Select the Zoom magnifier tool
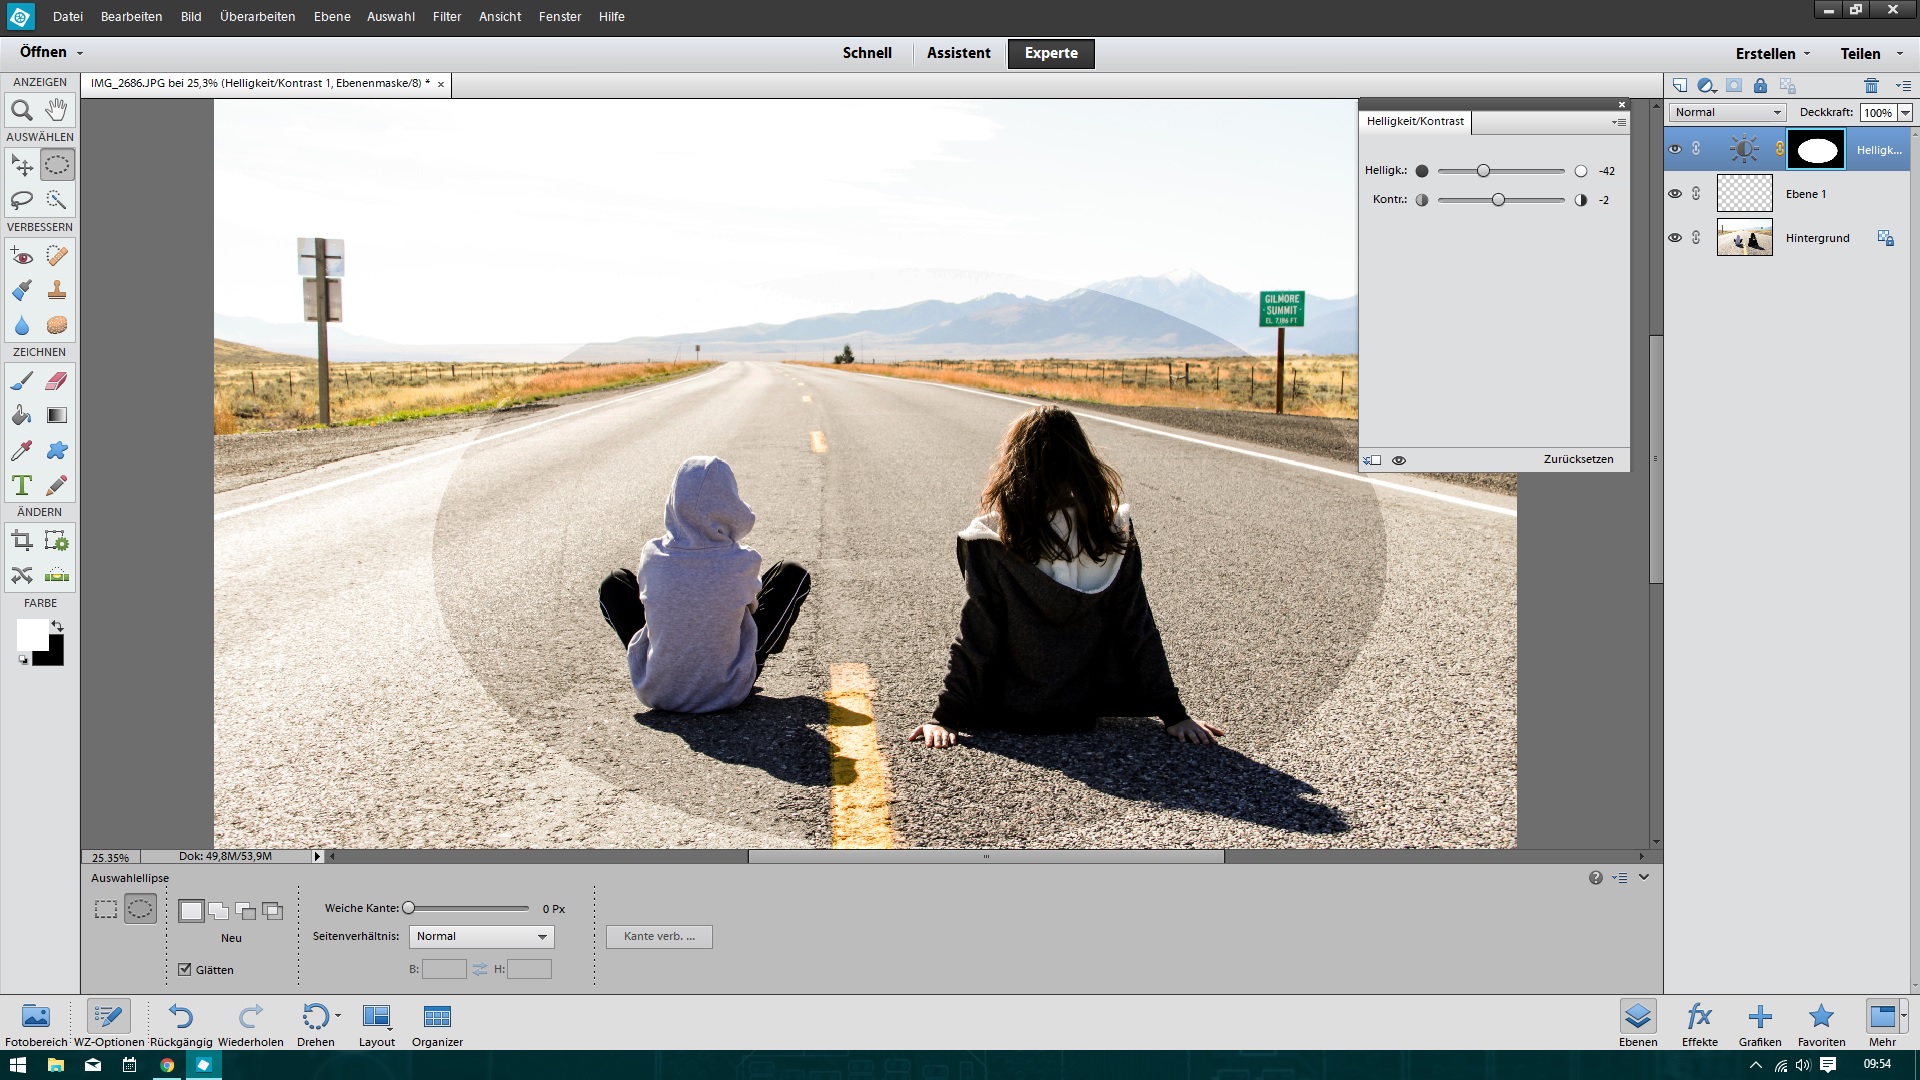The image size is (1920, 1080). pos(22,110)
